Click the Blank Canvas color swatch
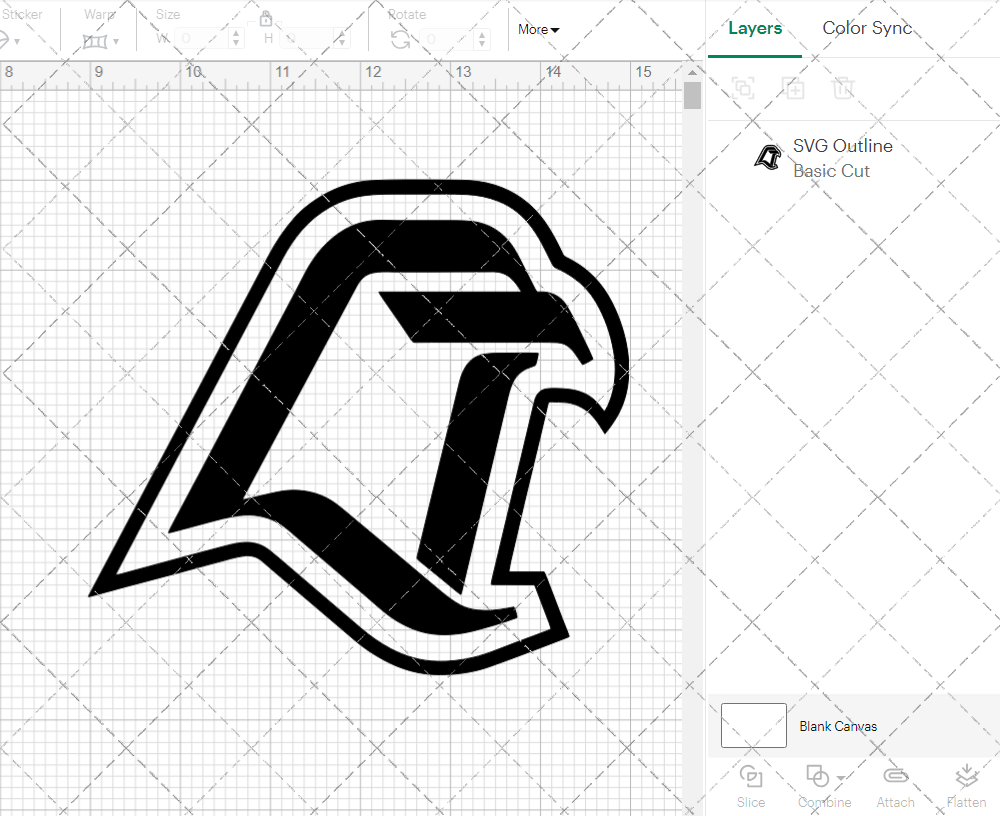Image resolution: width=1000 pixels, height=816 pixels. click(753, 725)
